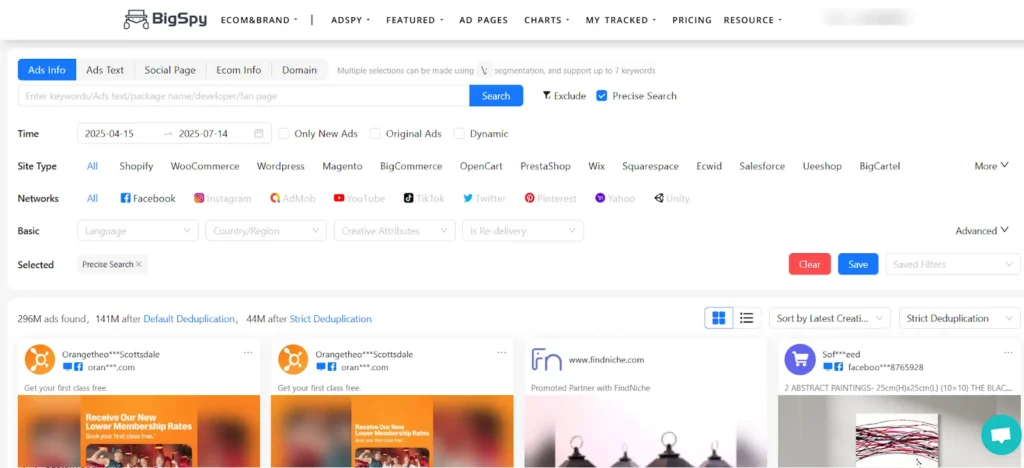
Task: Open the ADSPY menu
Action: (x=351, y=20)
